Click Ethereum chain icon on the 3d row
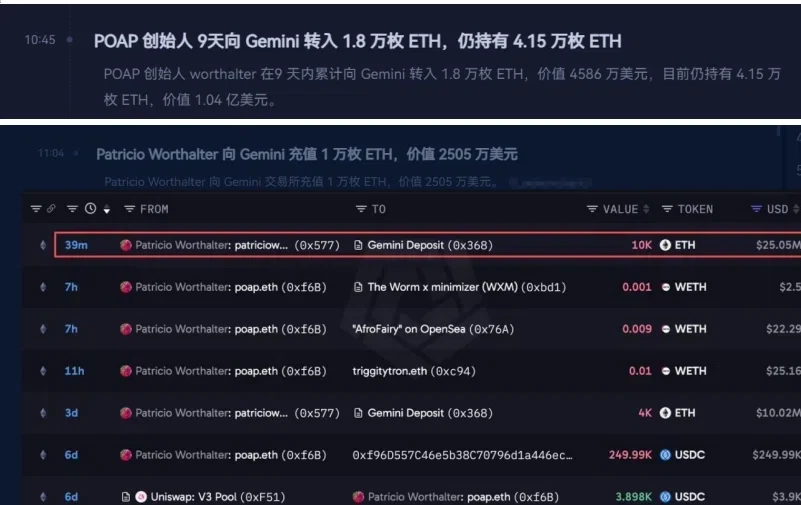This screenshot has width=801, height=505. pos(43,413)
